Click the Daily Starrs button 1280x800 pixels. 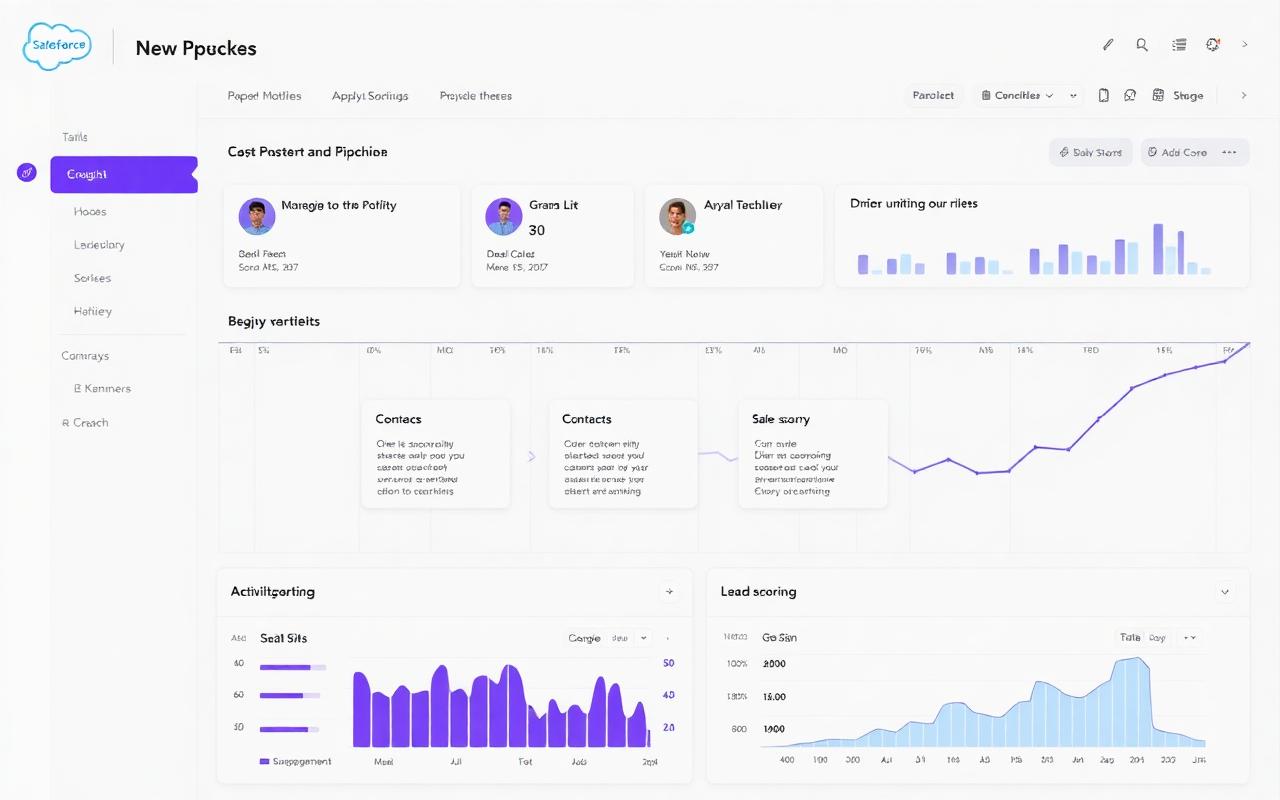[1091, 152]
